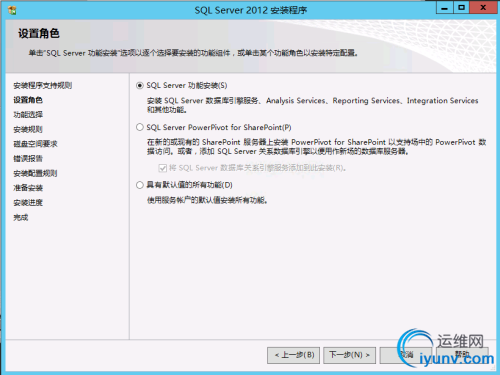Viewport: 500px width, 375px height.
Task: Minimize the SQL Server 2012 setup window
Action: point(445,8)
